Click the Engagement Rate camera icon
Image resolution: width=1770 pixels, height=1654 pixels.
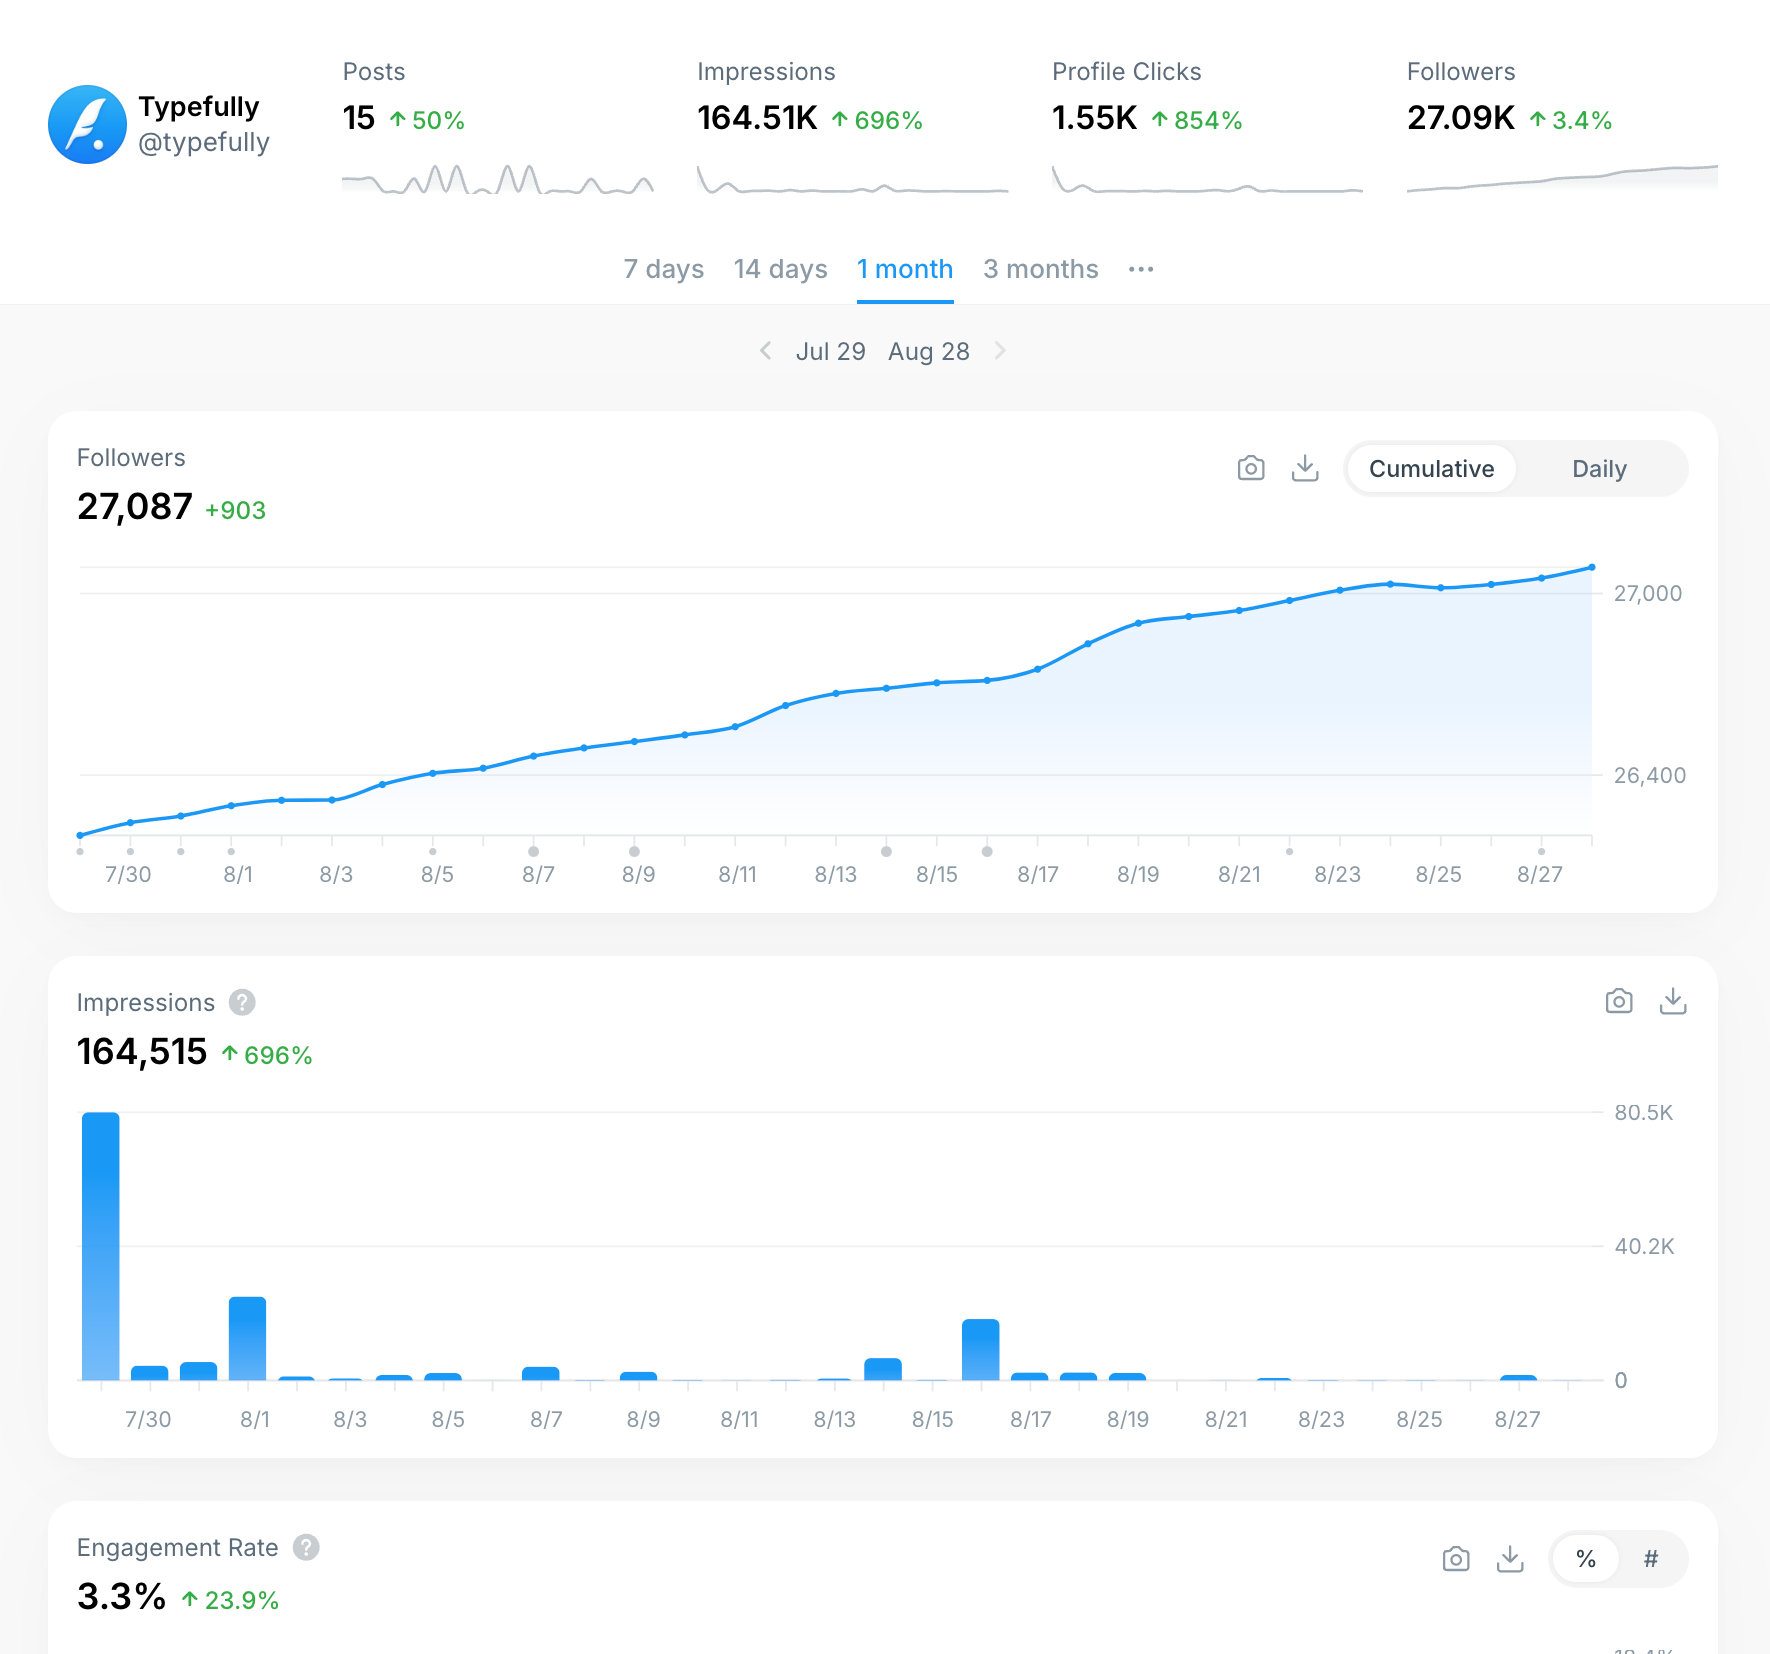[1456, 1558]
